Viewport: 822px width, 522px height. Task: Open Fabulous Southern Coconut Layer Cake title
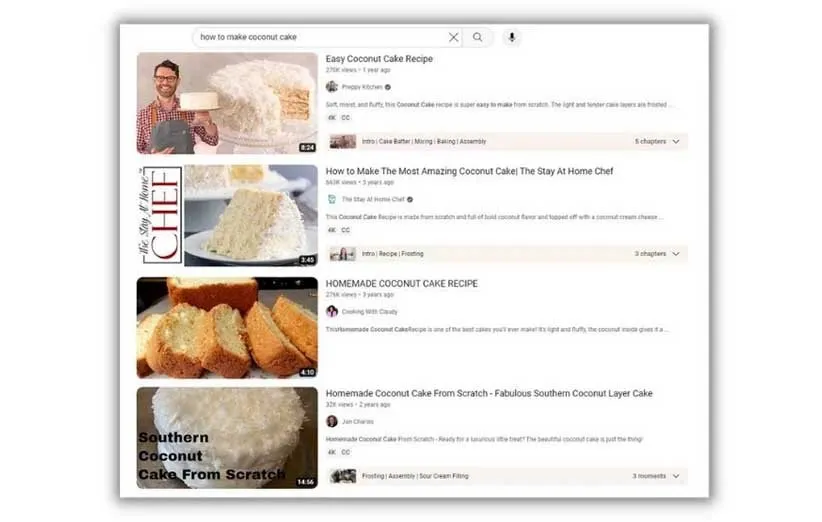(x=488, y=393)
